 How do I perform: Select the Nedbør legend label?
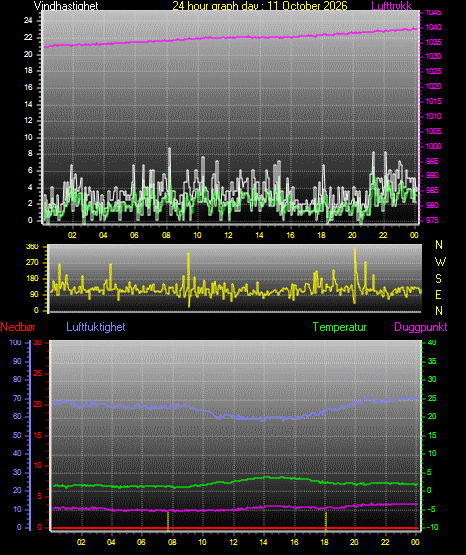pos(18,327)
